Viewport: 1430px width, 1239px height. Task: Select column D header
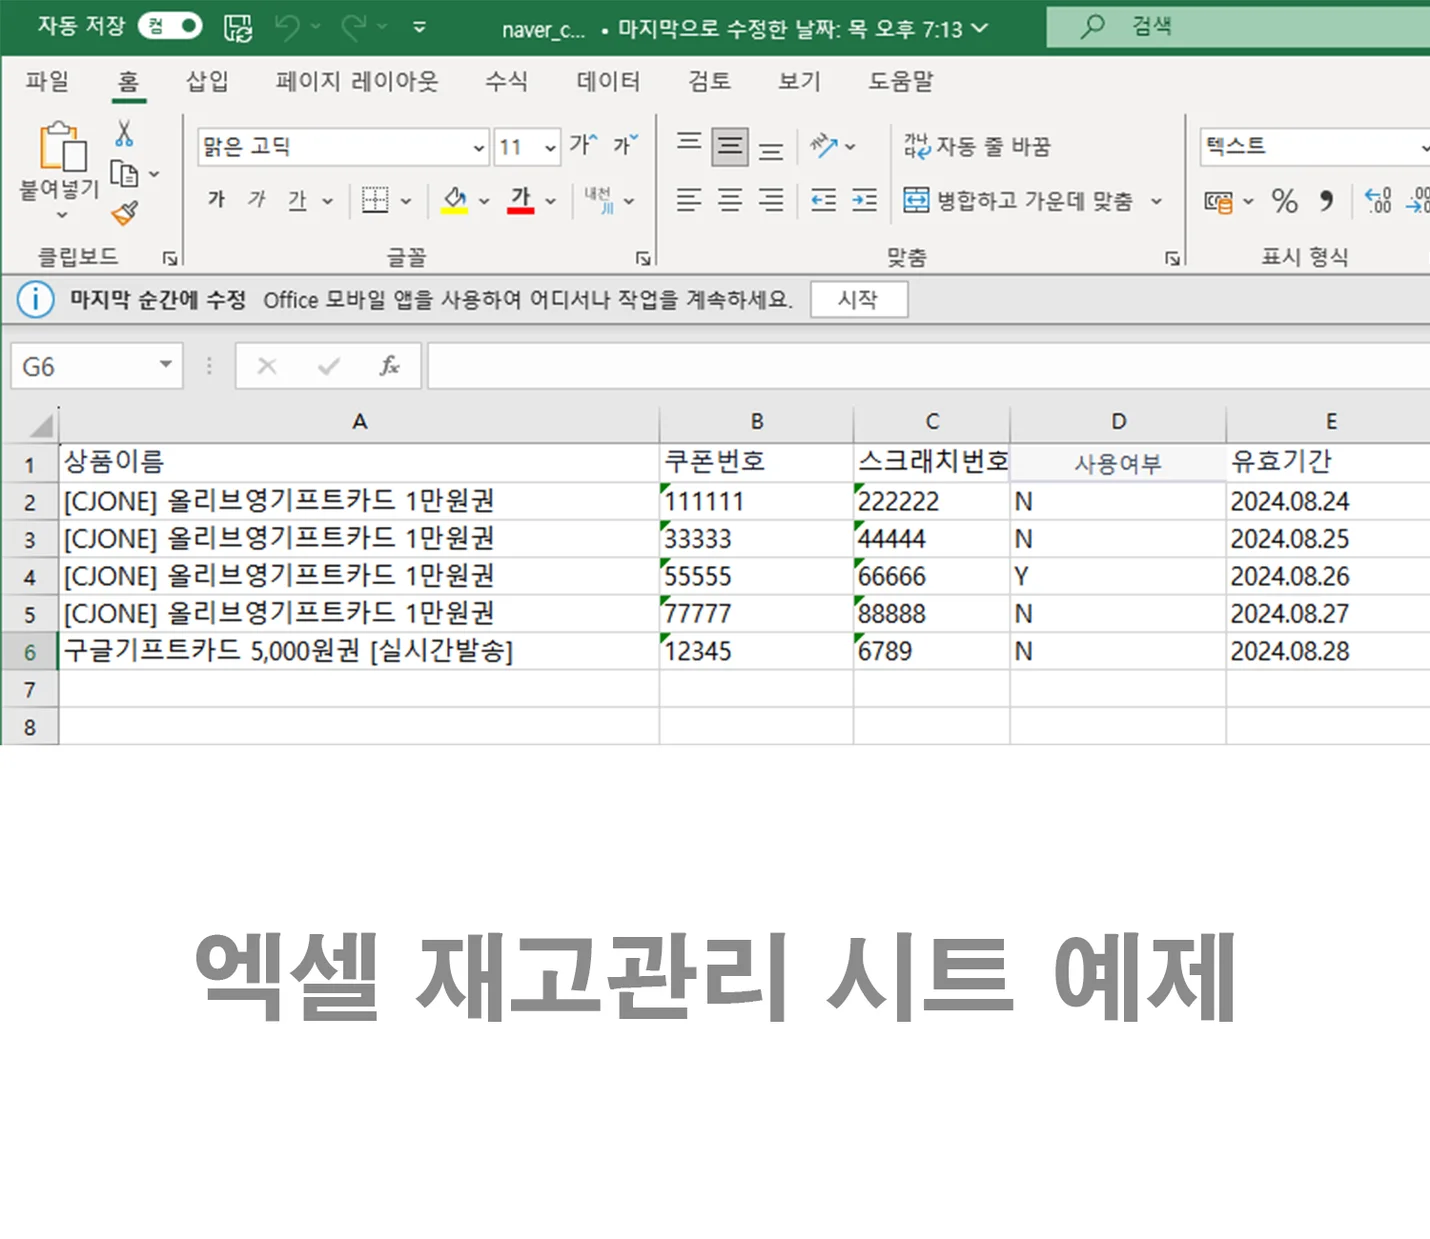tap(1118, 422)
